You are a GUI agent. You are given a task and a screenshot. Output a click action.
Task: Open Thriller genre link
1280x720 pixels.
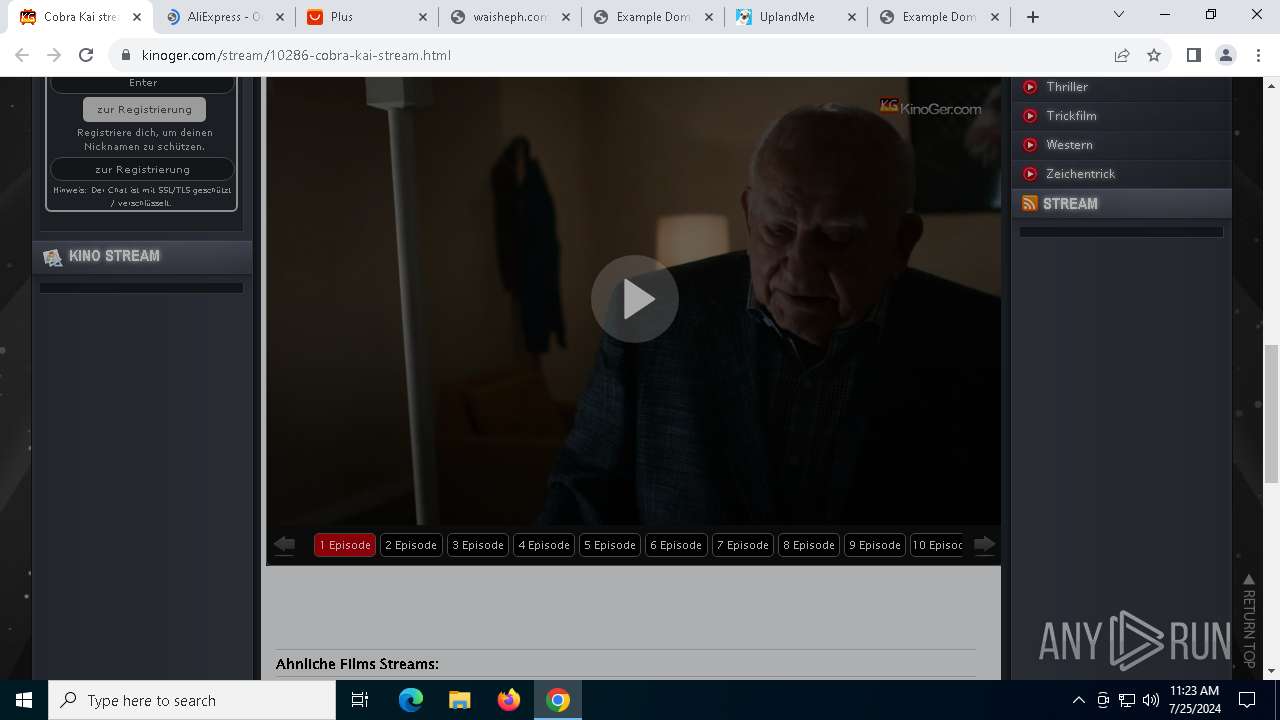point(1067,87)
